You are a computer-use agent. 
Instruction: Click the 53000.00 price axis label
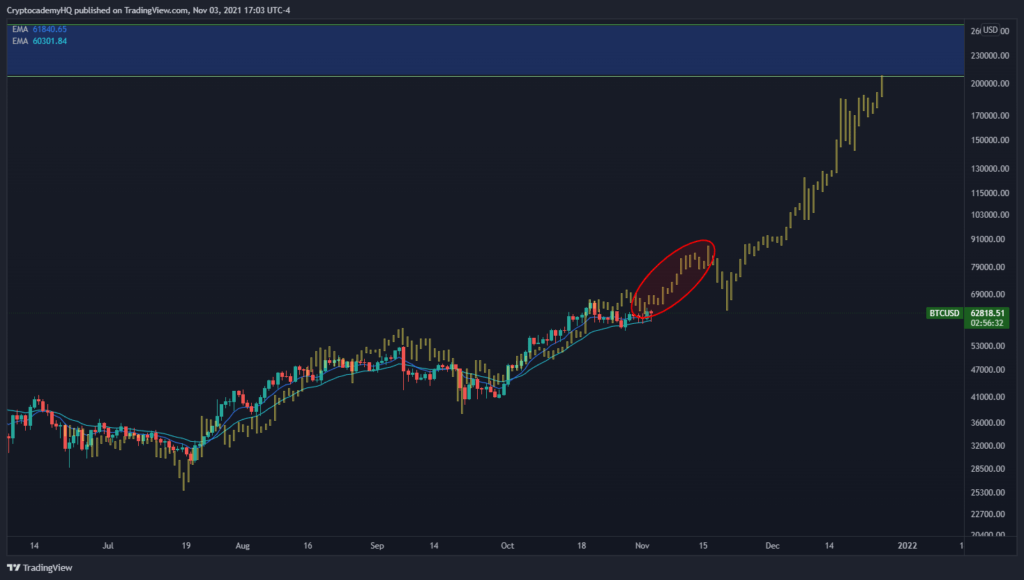click(988, 346)
